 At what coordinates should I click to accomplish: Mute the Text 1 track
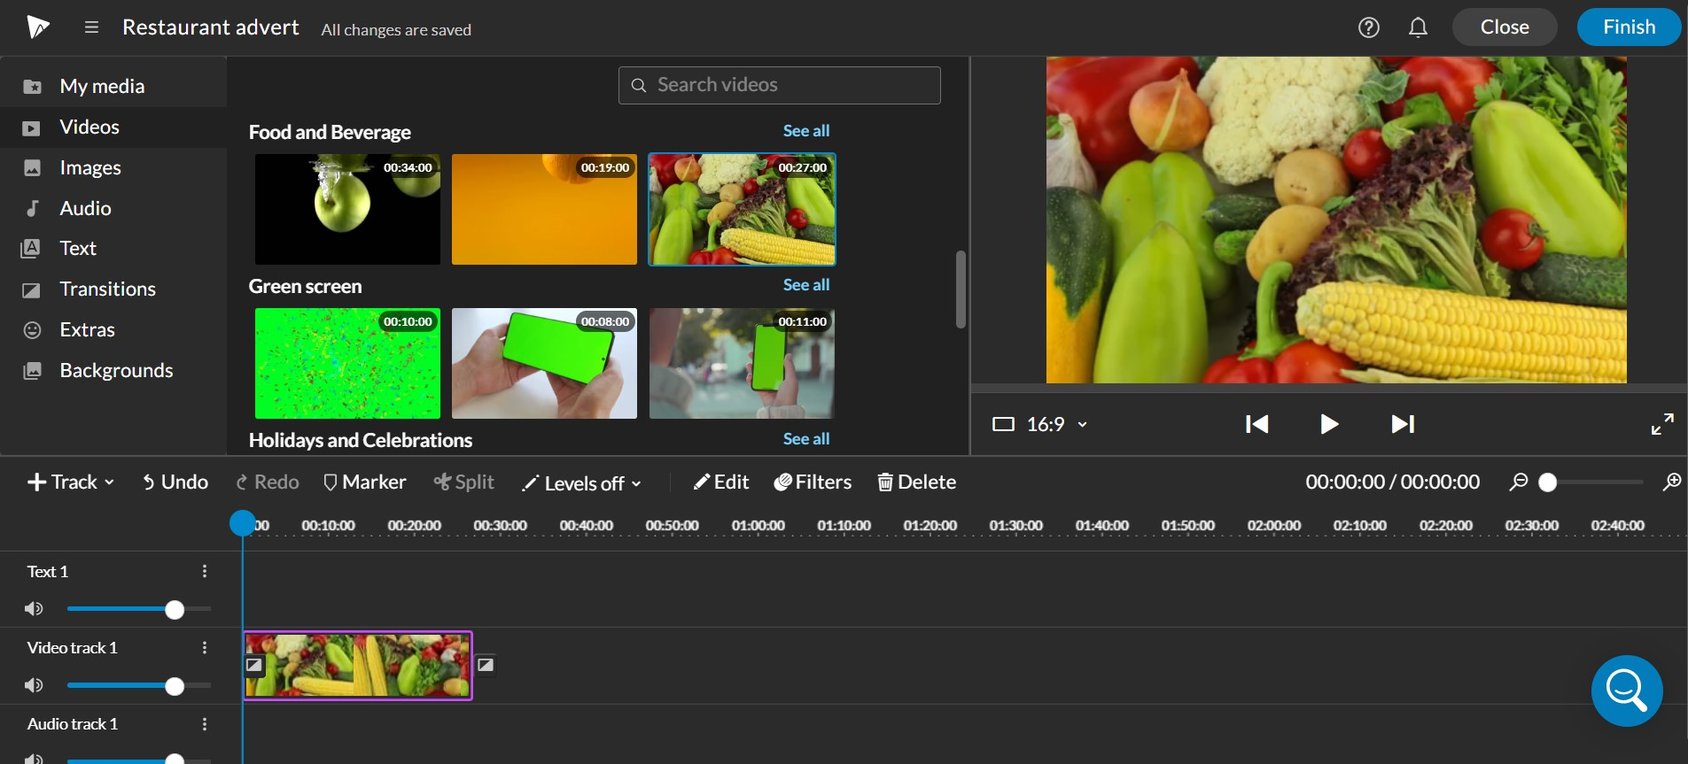[34, 608]
